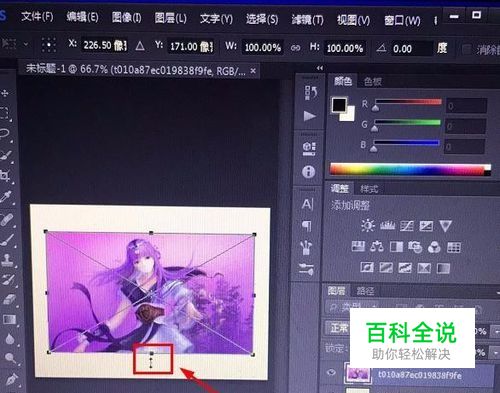
Task: Select the History Brush tool
Action: click(x=8, y=279)
